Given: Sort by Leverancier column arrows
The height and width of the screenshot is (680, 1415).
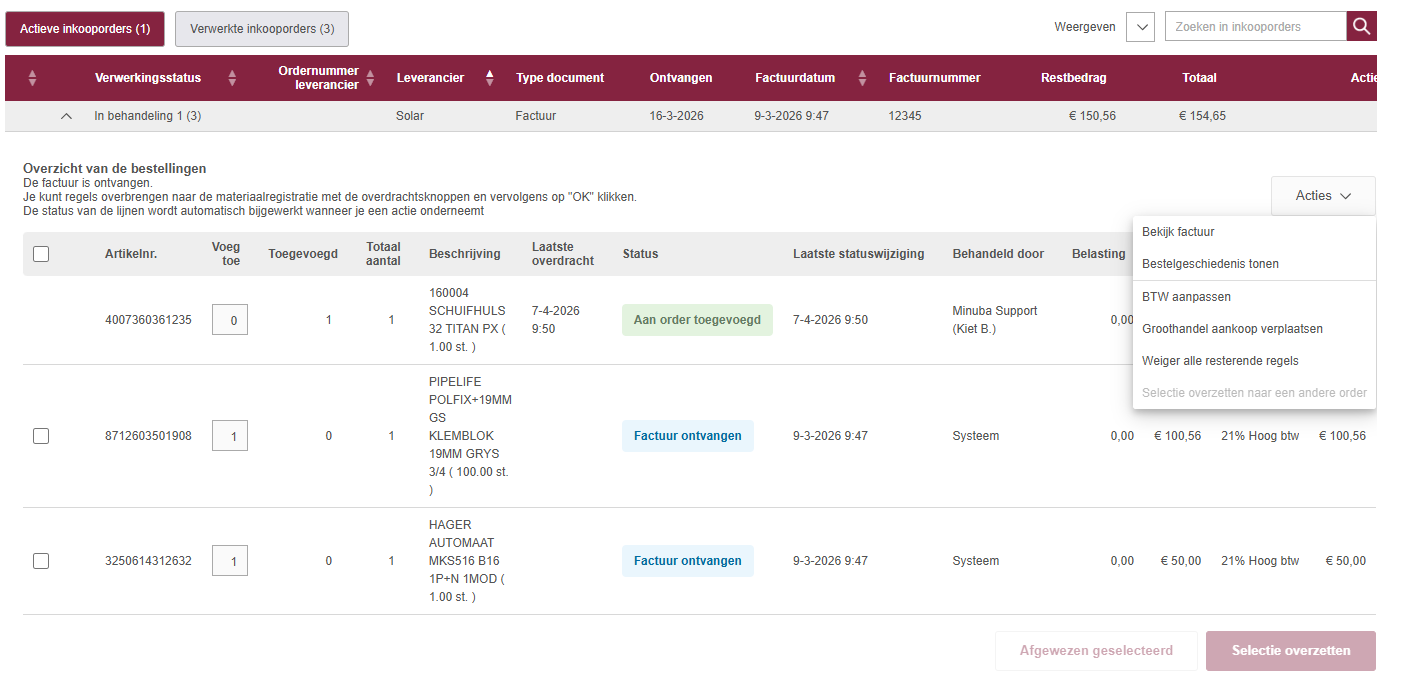Looking at the screenshot, I should (x=489, y=78).
